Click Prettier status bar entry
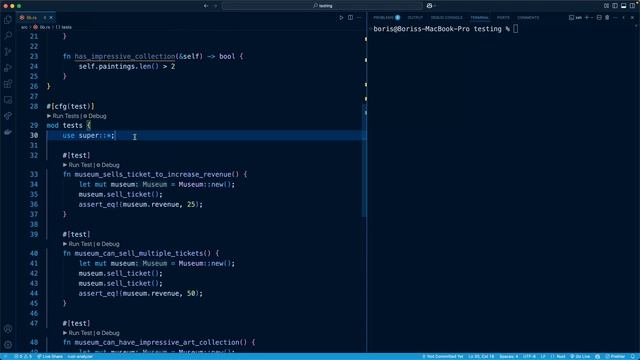This screenshot has height=360, width=640. 615,356
